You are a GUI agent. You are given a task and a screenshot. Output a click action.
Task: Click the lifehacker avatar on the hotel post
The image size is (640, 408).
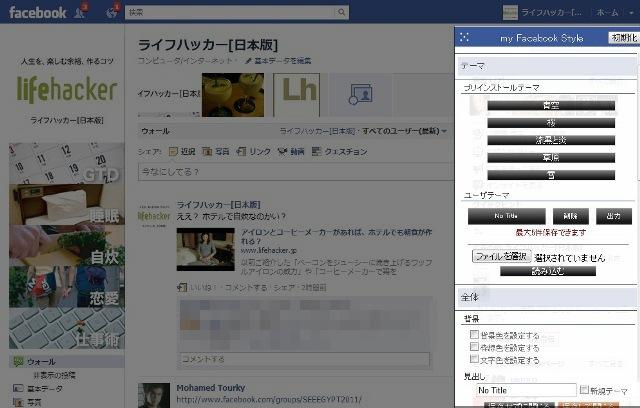point(154,215)
